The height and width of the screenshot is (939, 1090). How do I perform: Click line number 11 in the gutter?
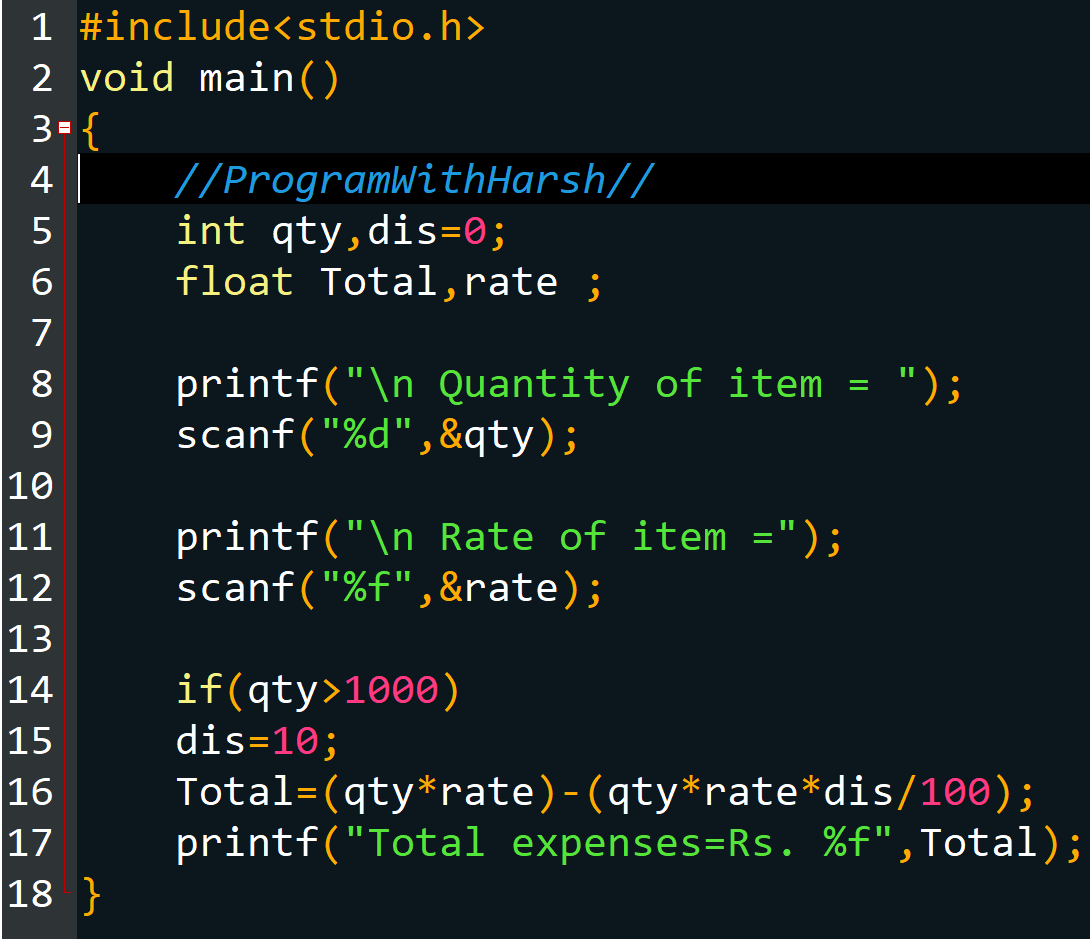click(31, 537)
